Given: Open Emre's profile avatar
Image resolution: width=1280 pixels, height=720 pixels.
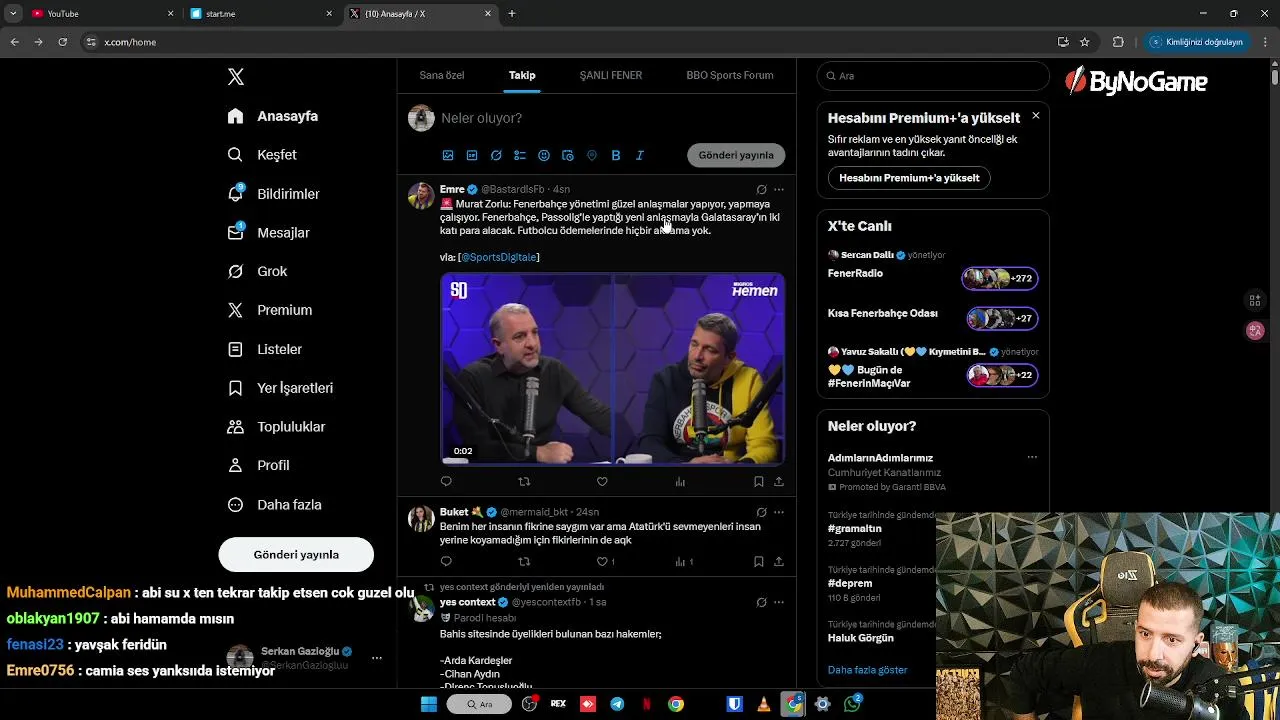Looking at the screenshot, I should [421, 195].
